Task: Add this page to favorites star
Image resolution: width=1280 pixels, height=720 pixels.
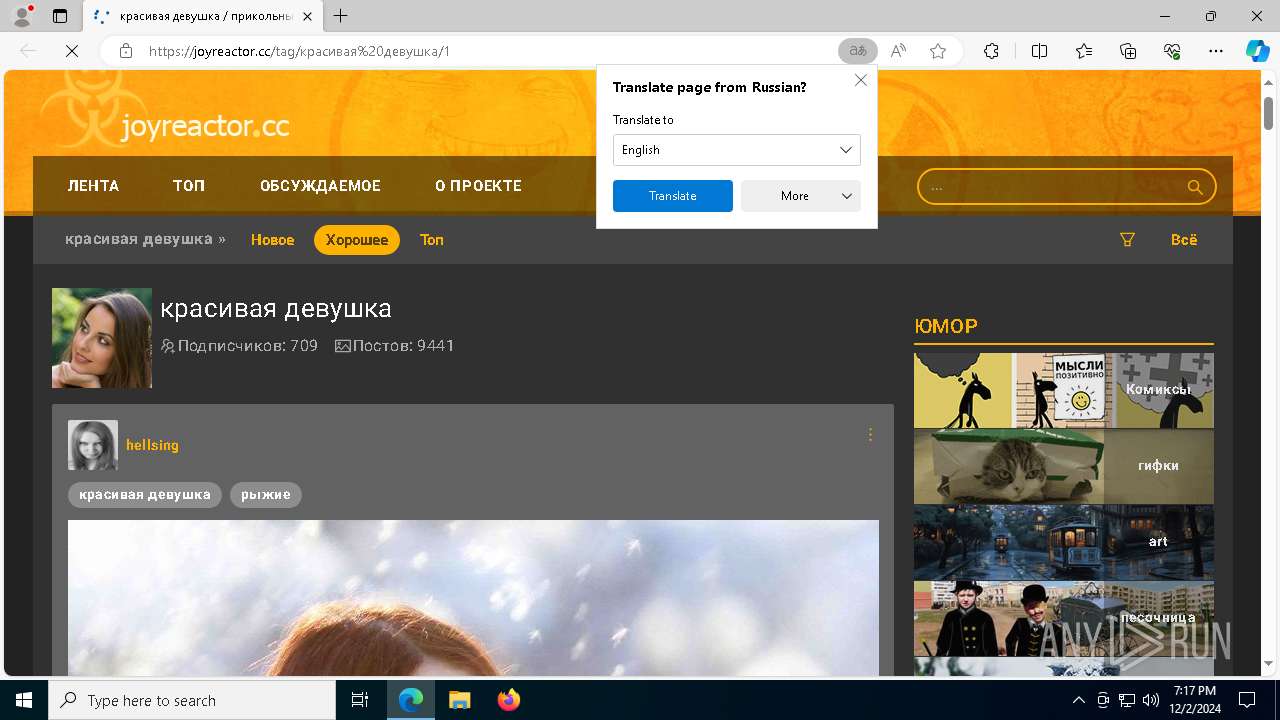Action: 938,51
